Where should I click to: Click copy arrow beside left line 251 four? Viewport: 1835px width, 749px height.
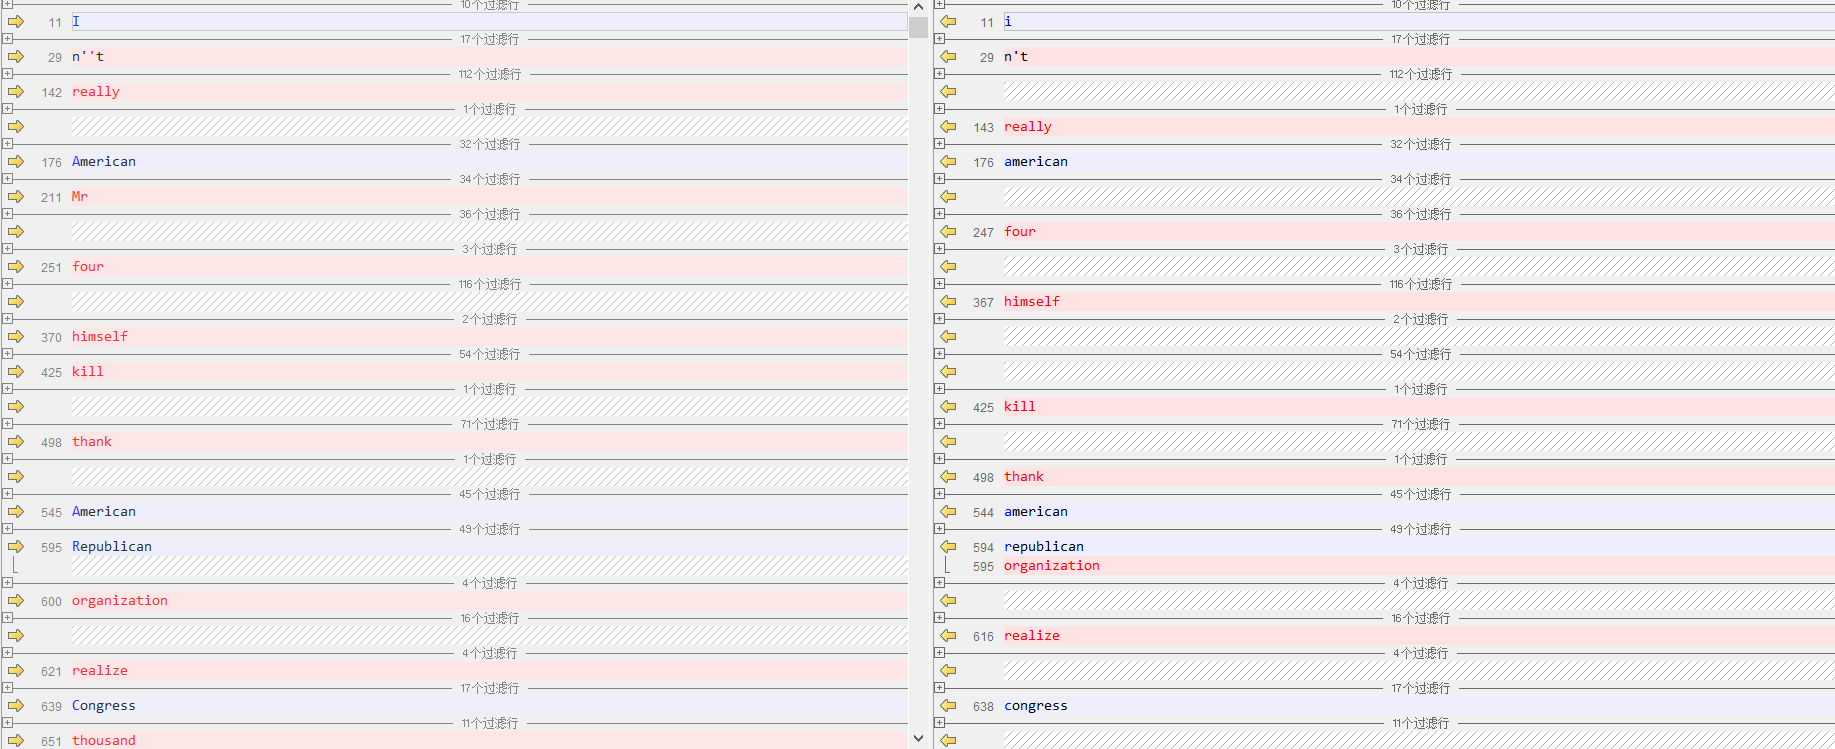pos(16,267)
